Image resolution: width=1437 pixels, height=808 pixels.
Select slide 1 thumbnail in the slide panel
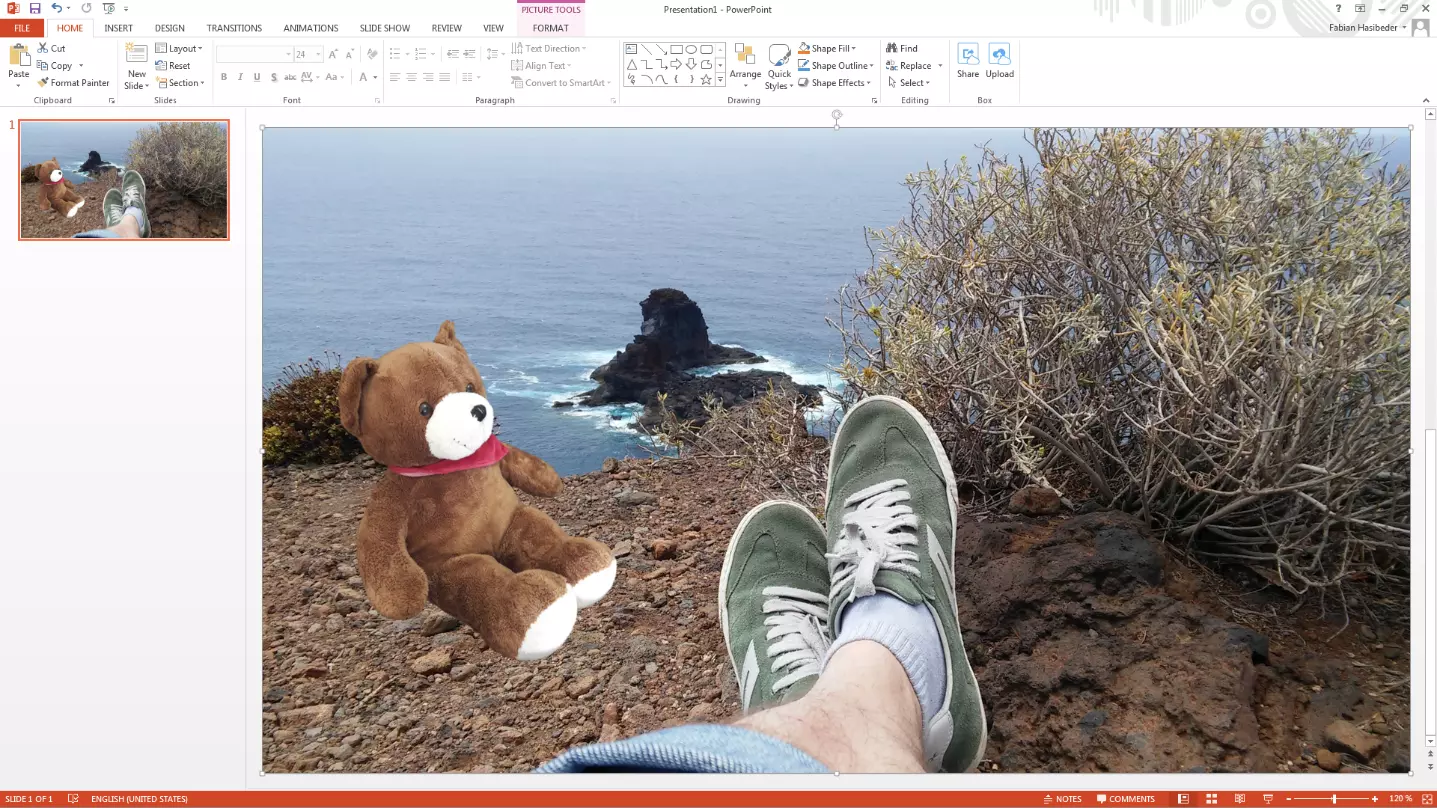(x=124, y=180)
